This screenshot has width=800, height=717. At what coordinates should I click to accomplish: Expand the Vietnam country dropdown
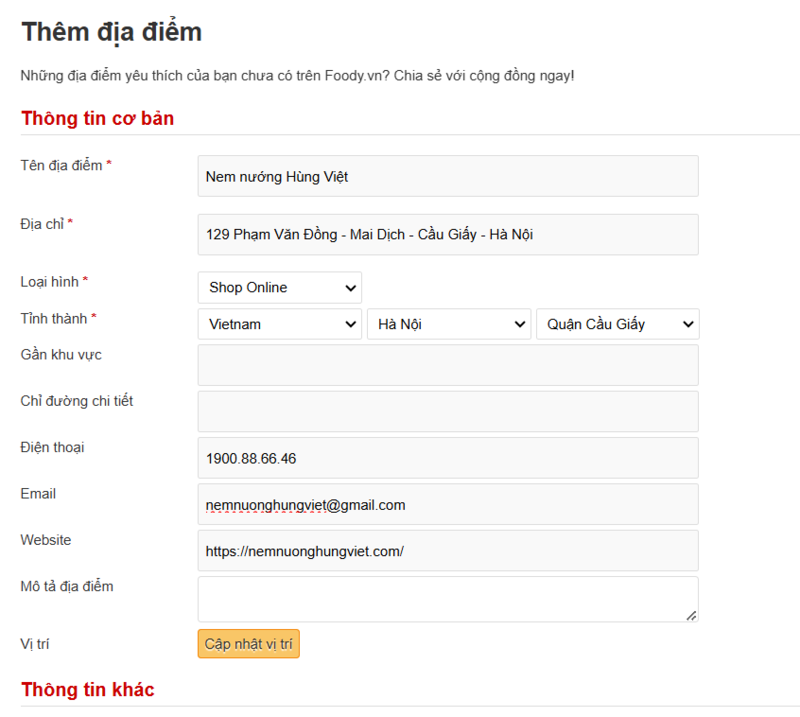point(279,324)
